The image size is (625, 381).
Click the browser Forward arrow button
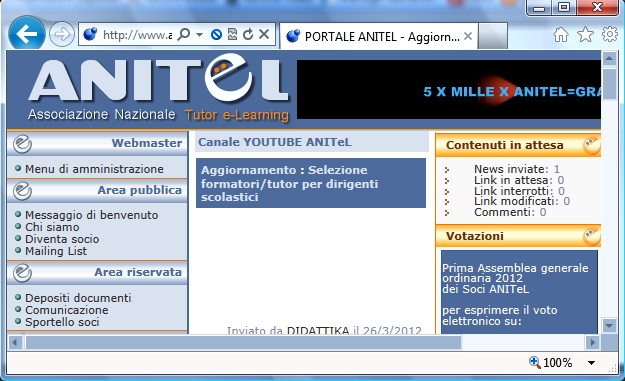tap(62, 34)
